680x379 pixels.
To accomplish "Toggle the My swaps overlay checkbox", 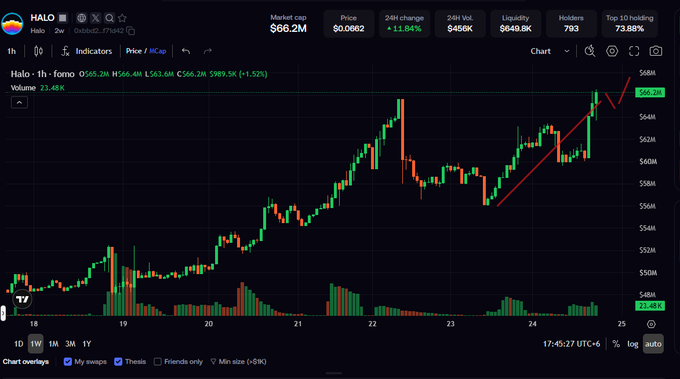I will pos(68,362).
